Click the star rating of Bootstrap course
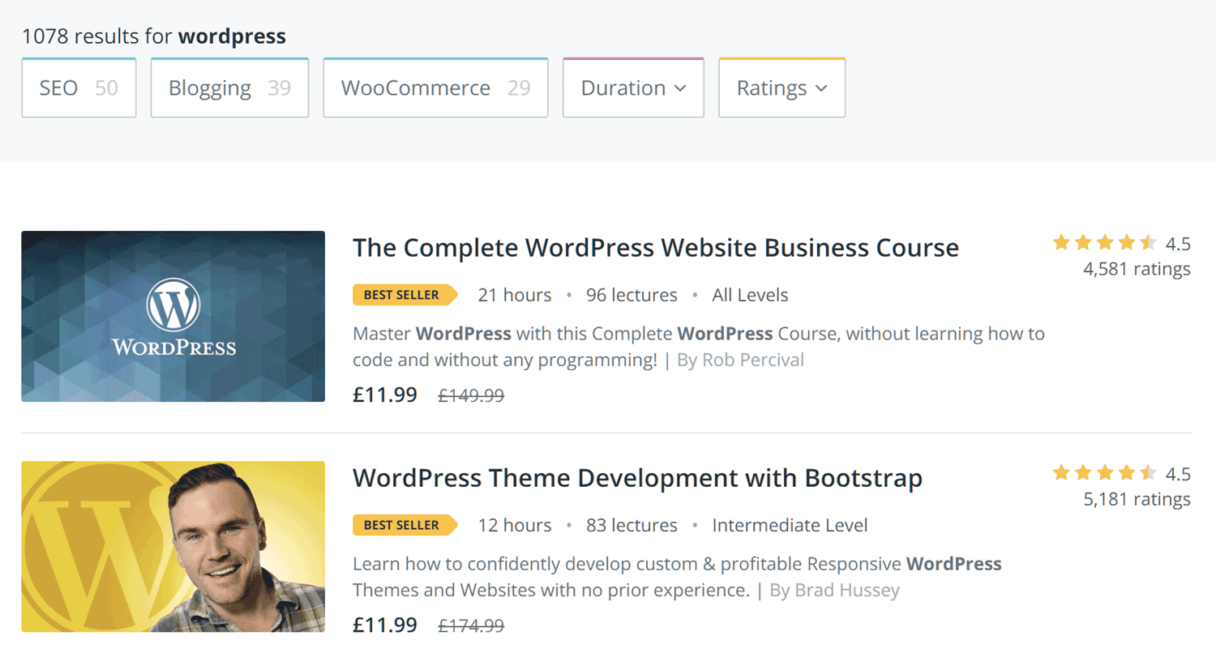Screen dimensions: 1216x657 pos(1104,472)
